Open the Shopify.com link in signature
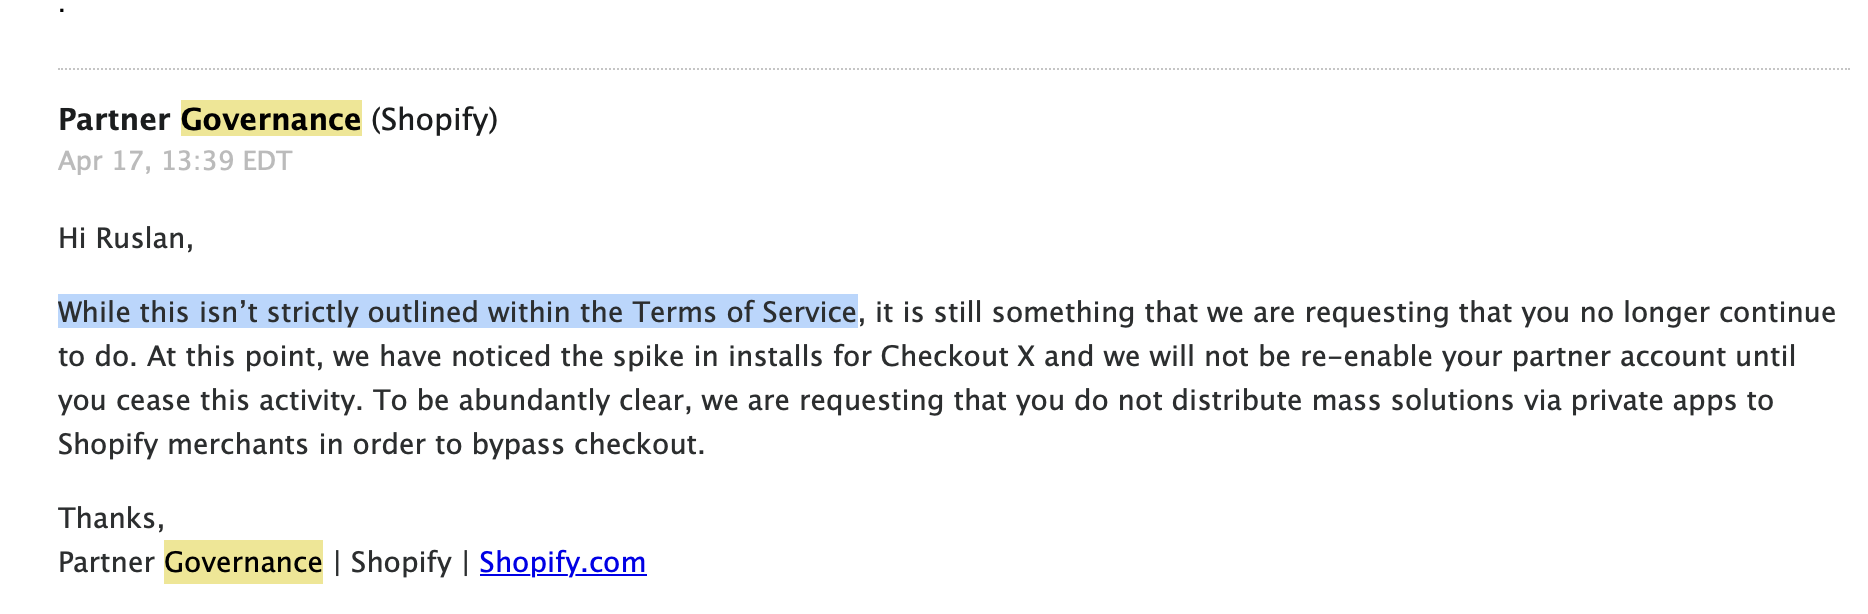 click(x=562, y=562)
